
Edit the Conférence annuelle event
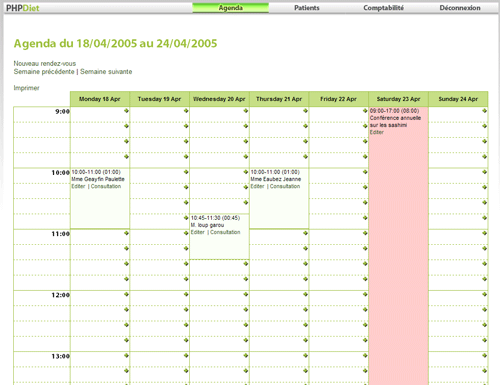tap(377, 132)
